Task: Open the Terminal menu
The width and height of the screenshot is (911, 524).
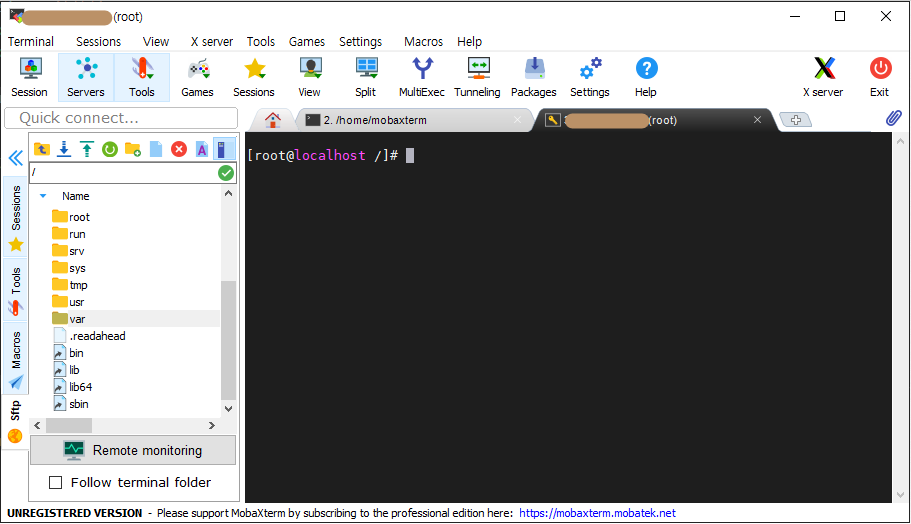Action: pyautogui.click(x=31, y=41)
